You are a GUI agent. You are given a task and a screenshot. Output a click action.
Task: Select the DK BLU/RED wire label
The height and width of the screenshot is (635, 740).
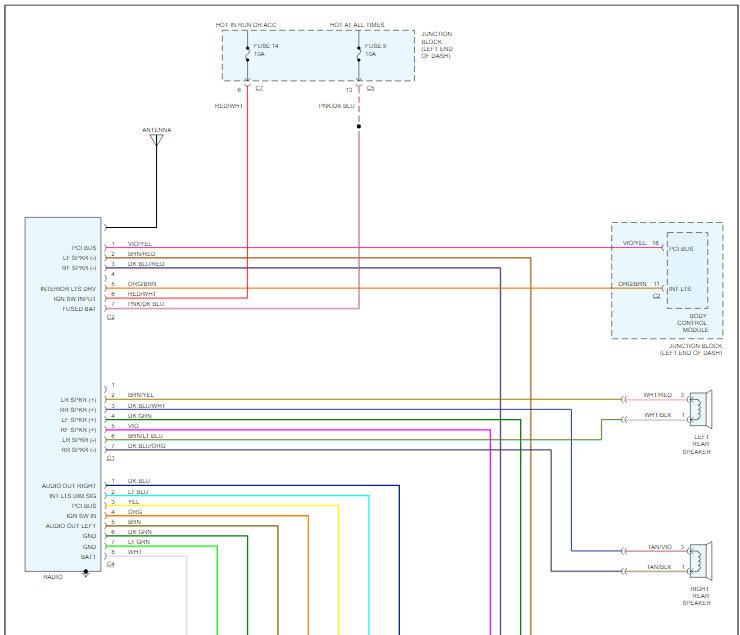(x=146, y=264)
